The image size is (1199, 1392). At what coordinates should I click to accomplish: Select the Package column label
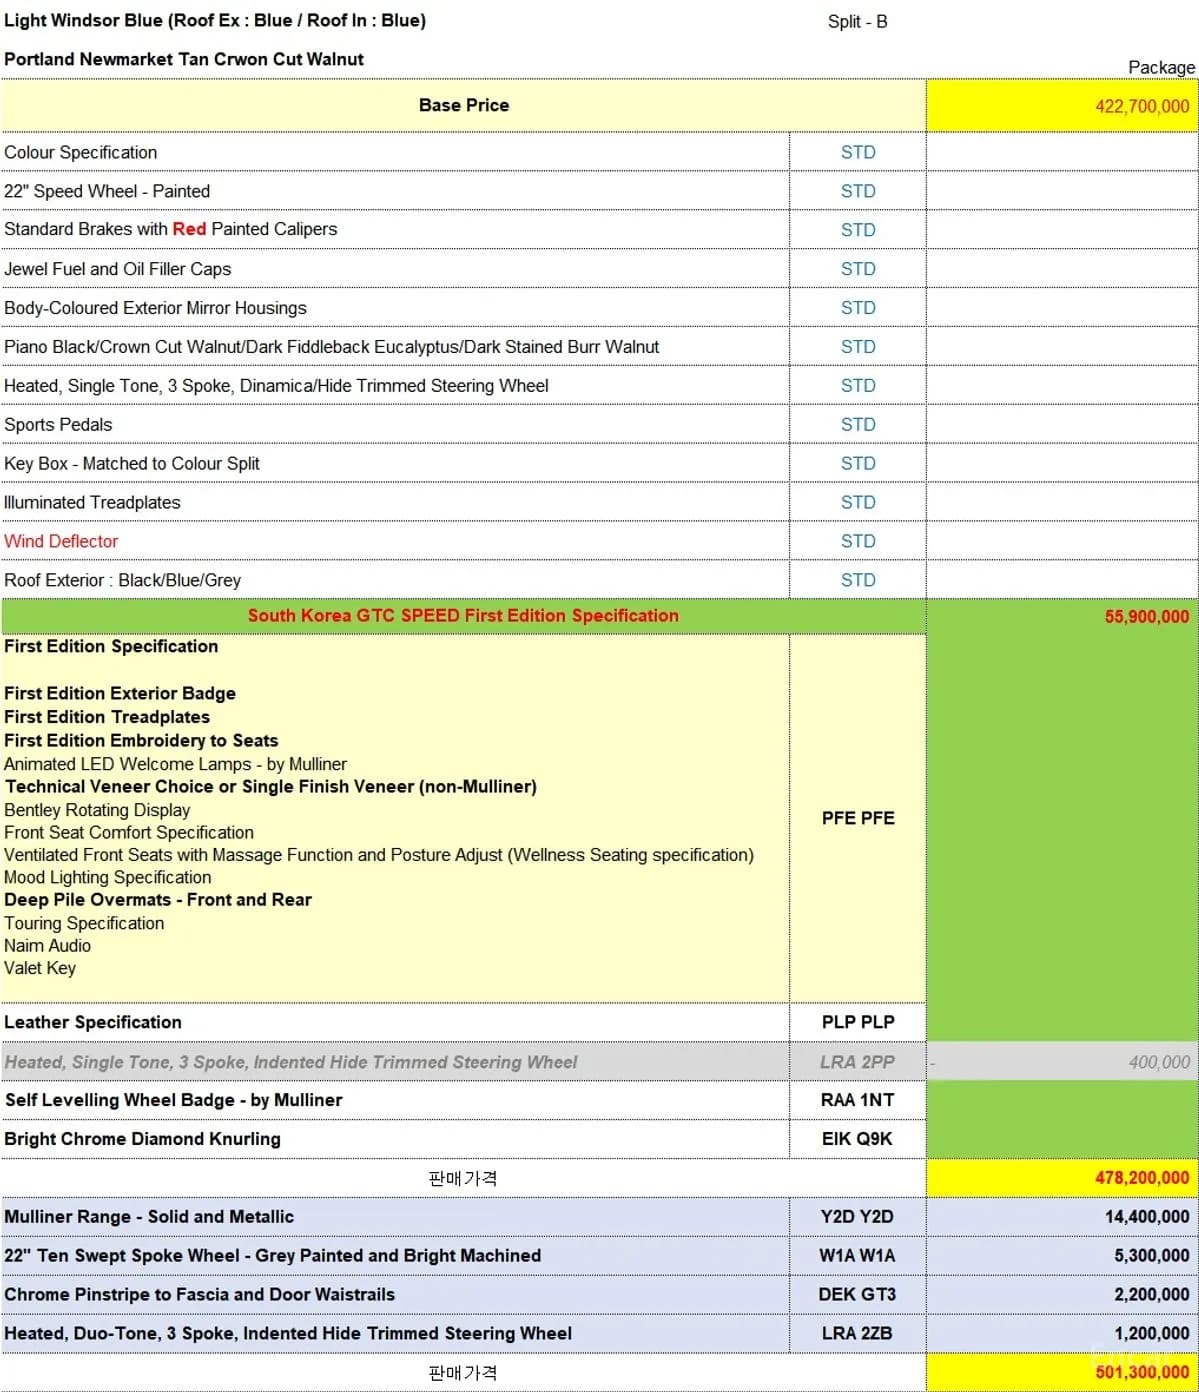click(x=1162, y=67)
